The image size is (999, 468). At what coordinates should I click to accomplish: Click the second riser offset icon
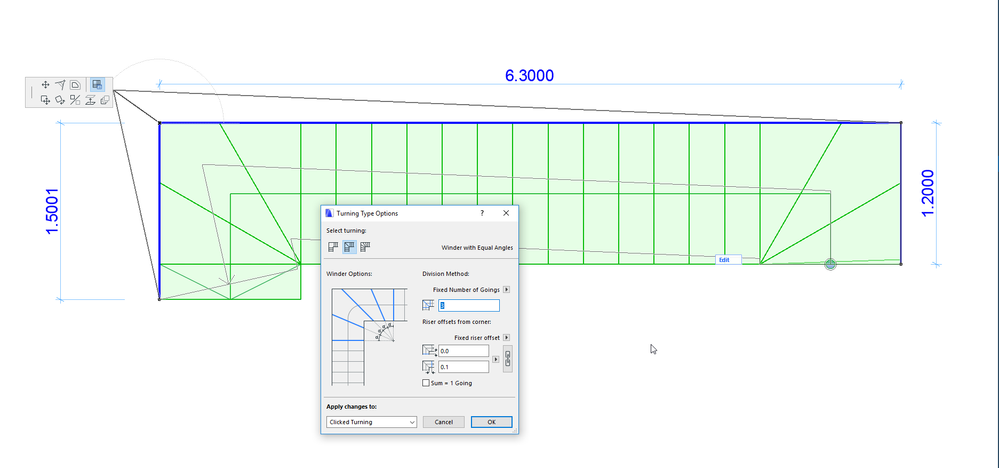(x=429, y=366)
